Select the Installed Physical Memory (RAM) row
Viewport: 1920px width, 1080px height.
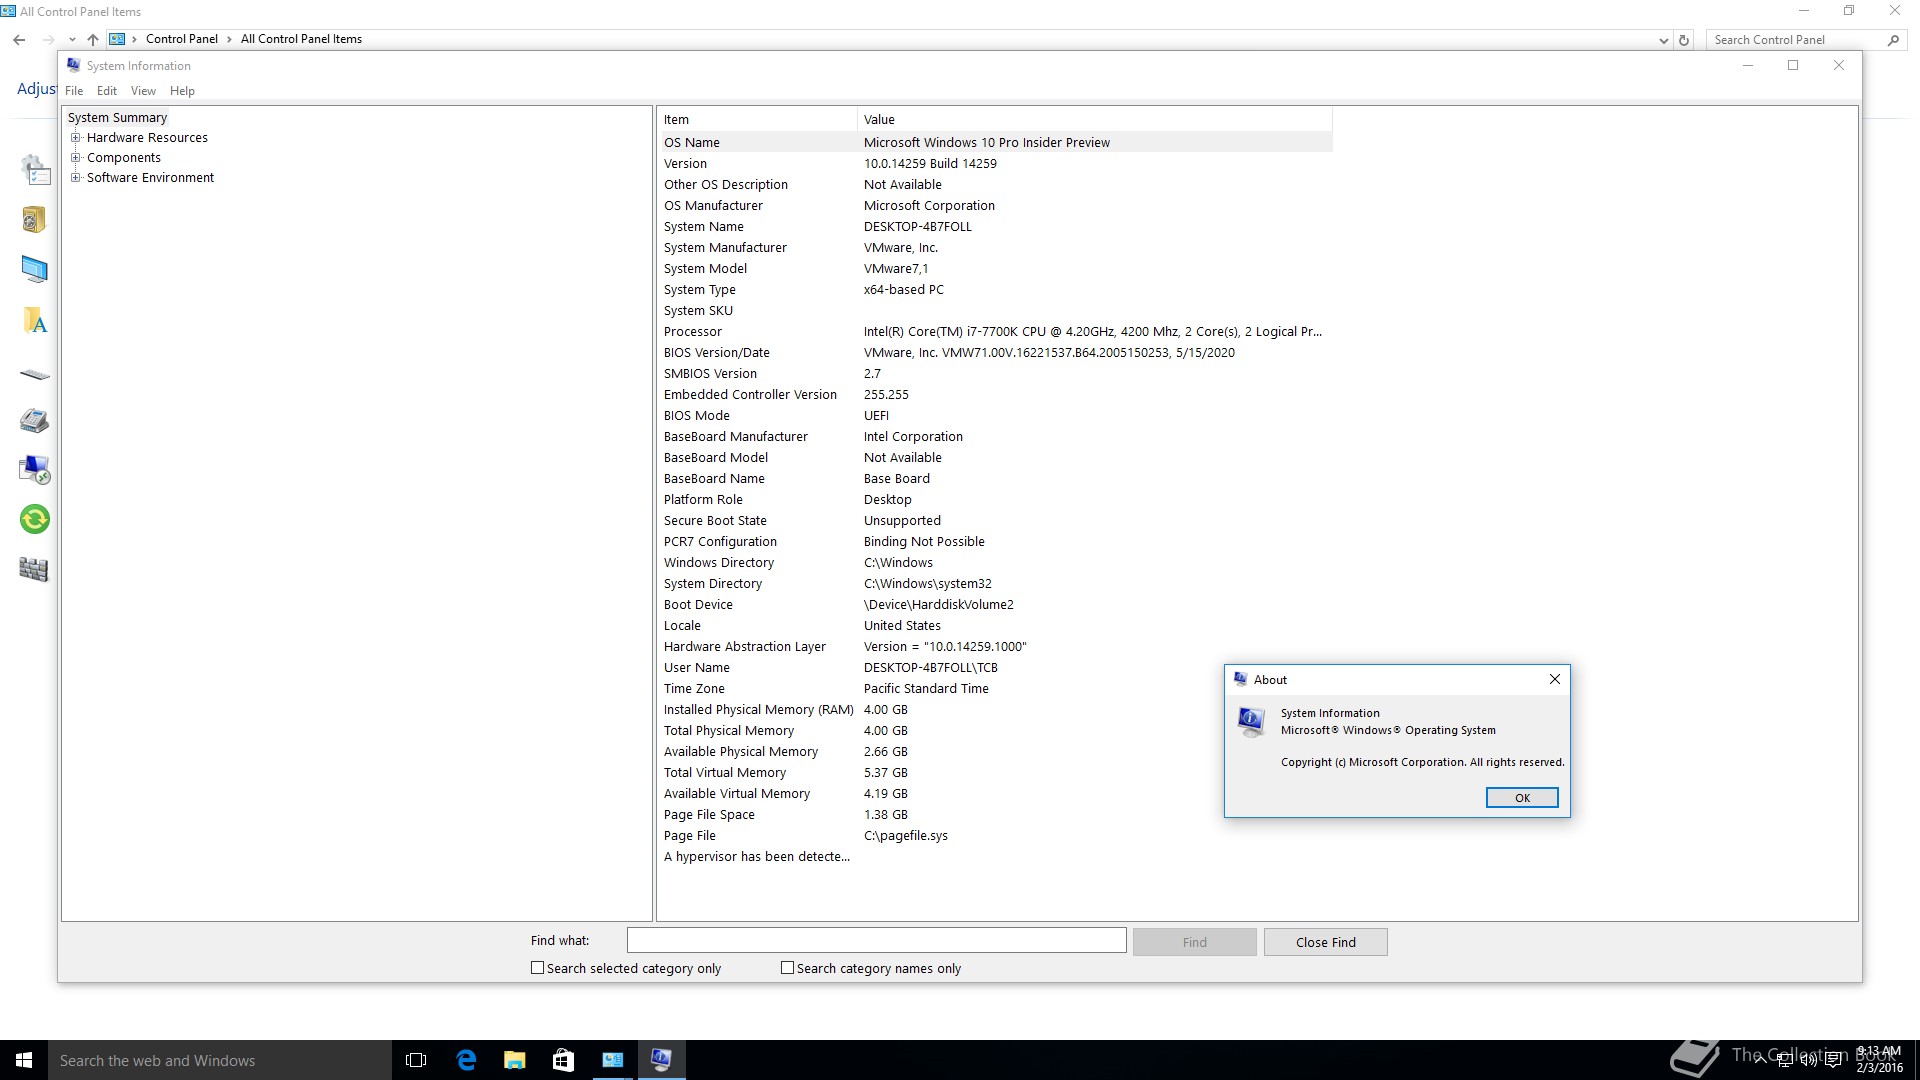coord(996,710)
